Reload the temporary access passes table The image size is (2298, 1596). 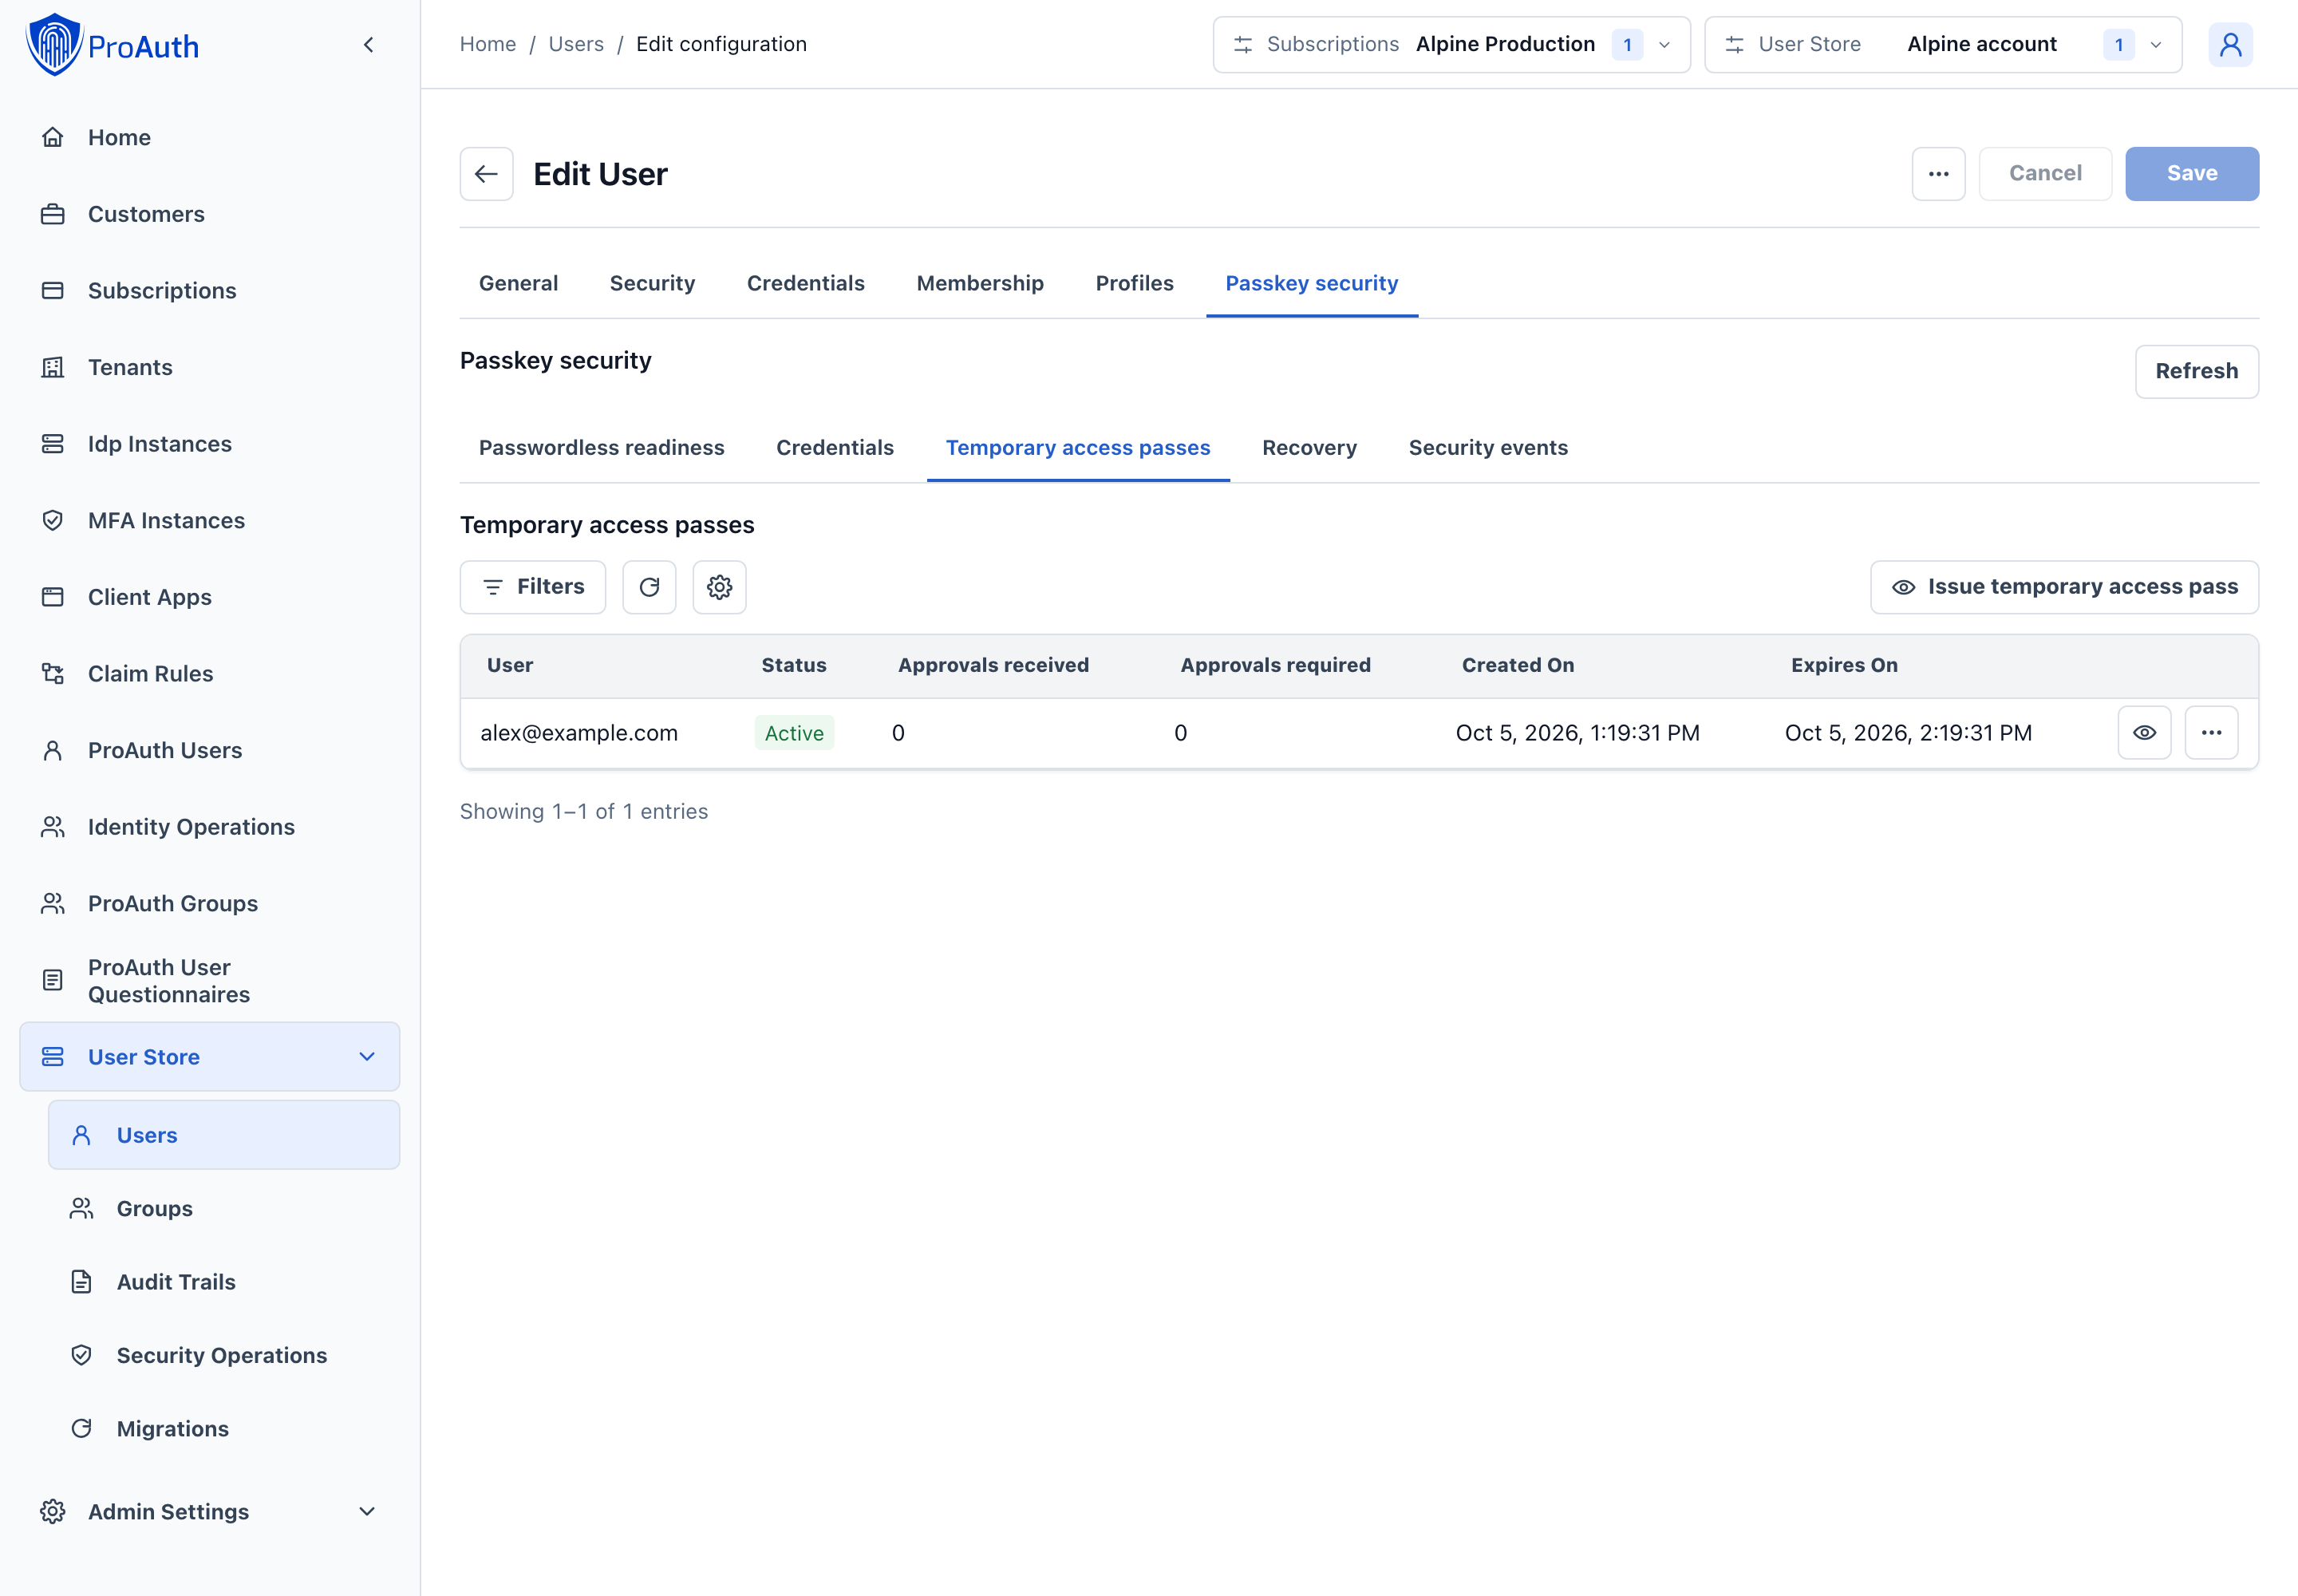(649, 587)
